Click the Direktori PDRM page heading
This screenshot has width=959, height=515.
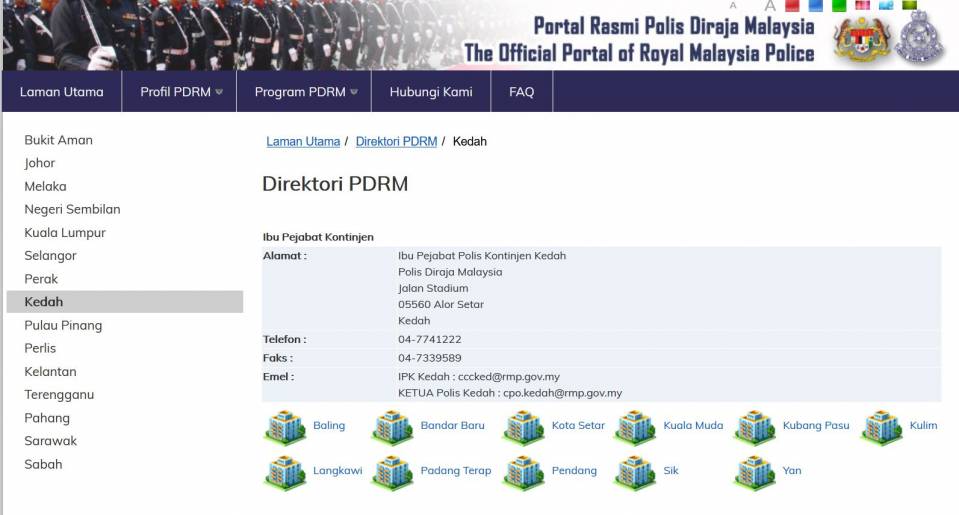coord(335,184)
